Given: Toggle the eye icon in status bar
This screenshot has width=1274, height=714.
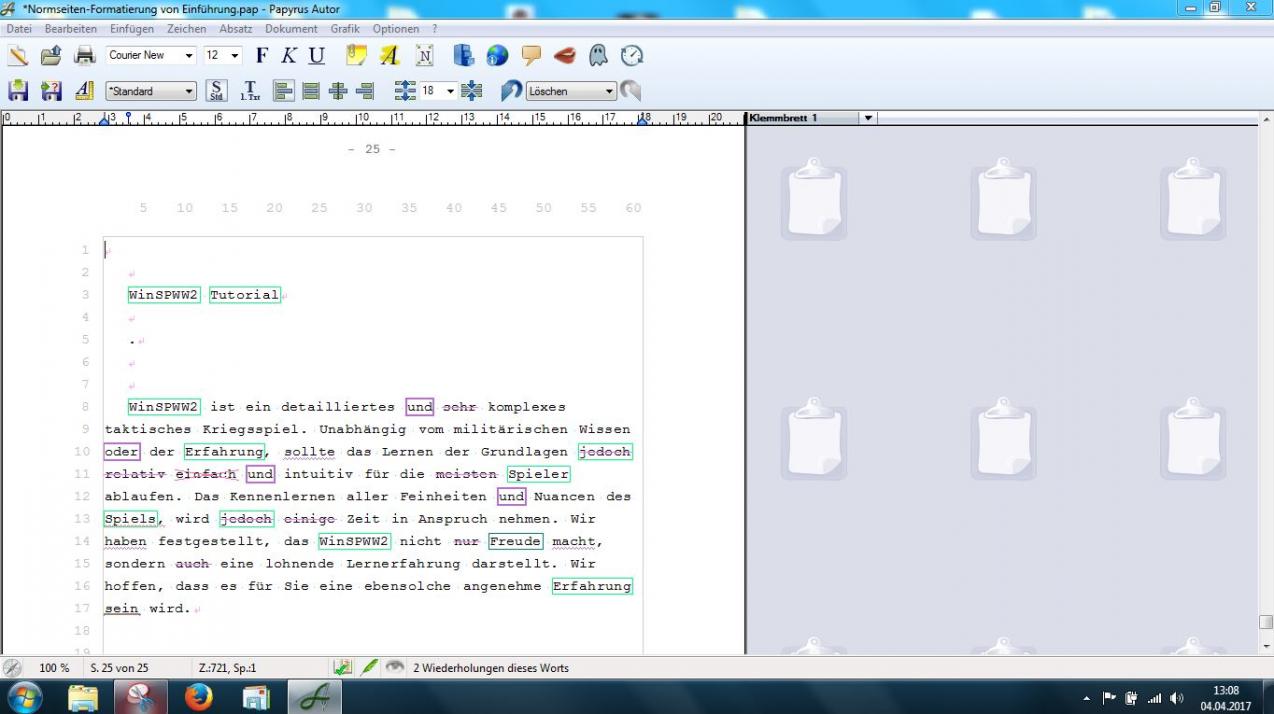Looking at the screenshot, I should (x=395, y=667).
